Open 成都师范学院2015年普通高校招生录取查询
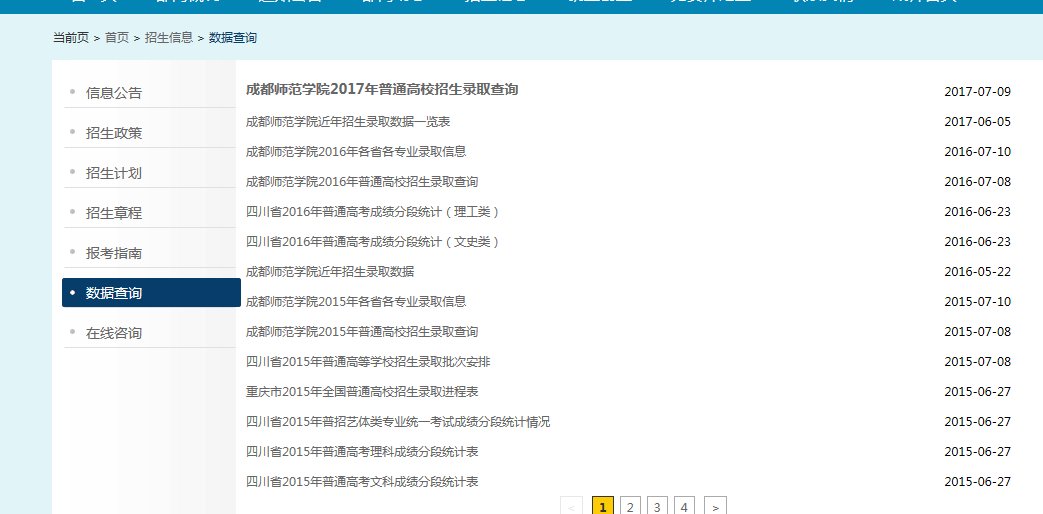1043x514 pixels. 362,331
